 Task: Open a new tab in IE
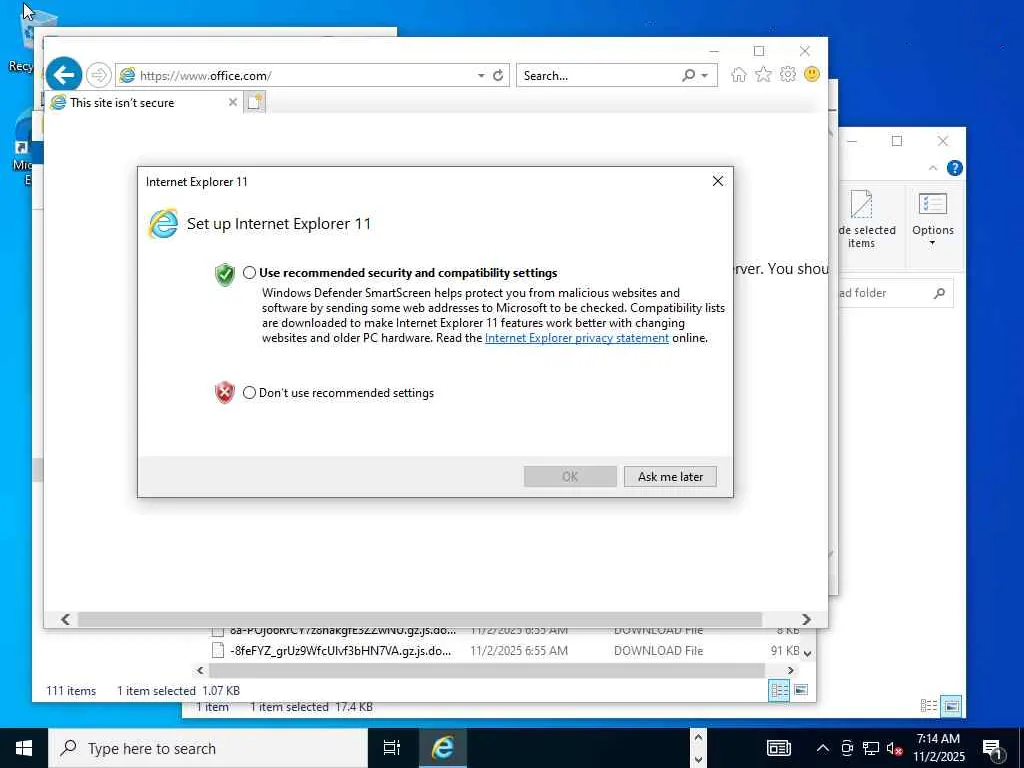tap(255, 102)
